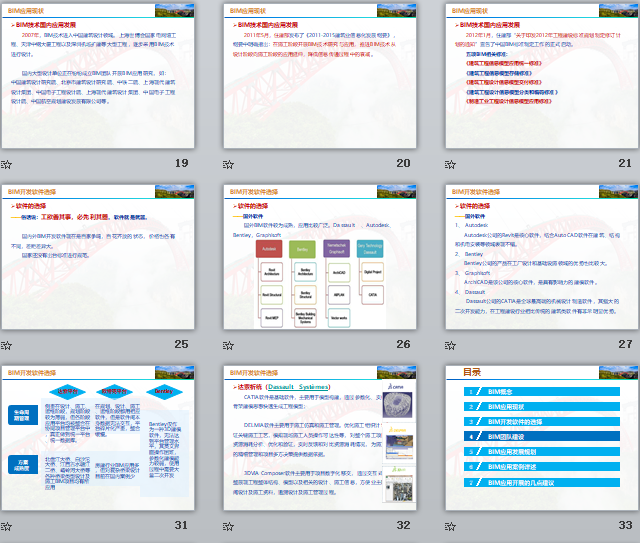The width and height of the screenshot is (640, 543).
Task: Click the animation star under slide 21
Action: pyautogui.click(x=451, y=164)
